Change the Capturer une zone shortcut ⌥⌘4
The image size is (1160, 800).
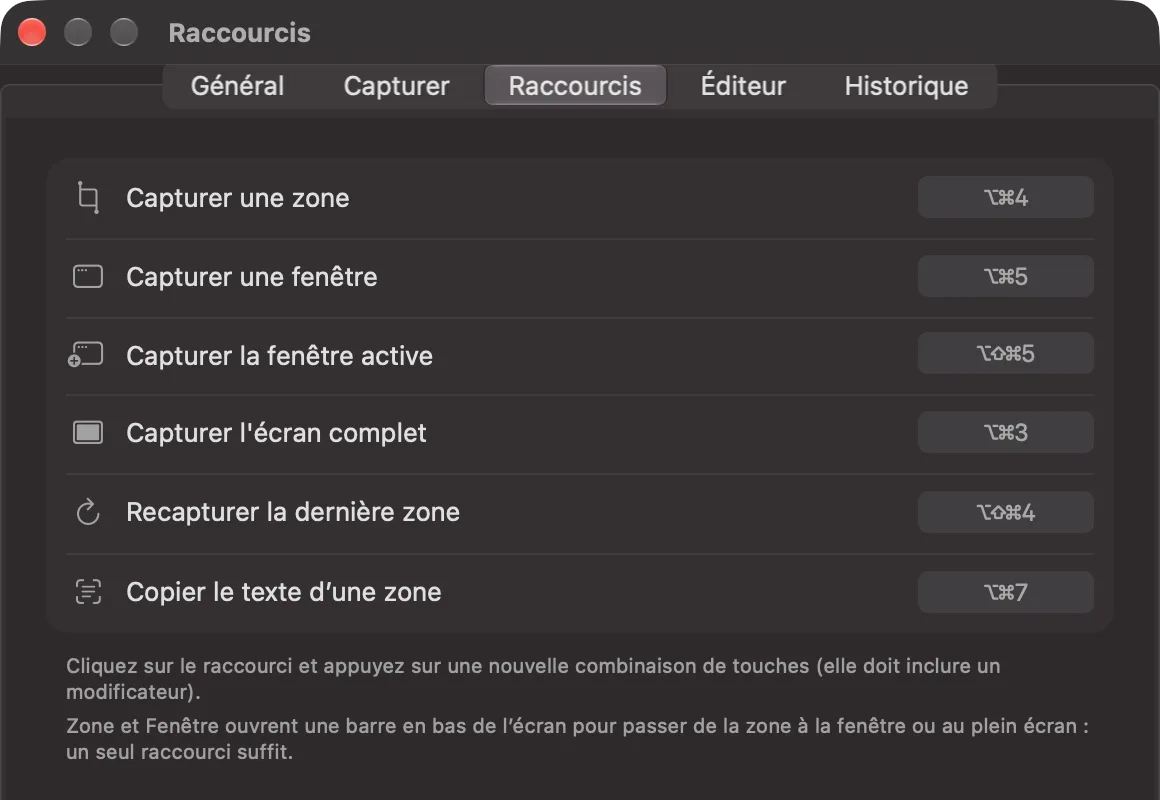pyautogui.click(x=1005, y=198)
